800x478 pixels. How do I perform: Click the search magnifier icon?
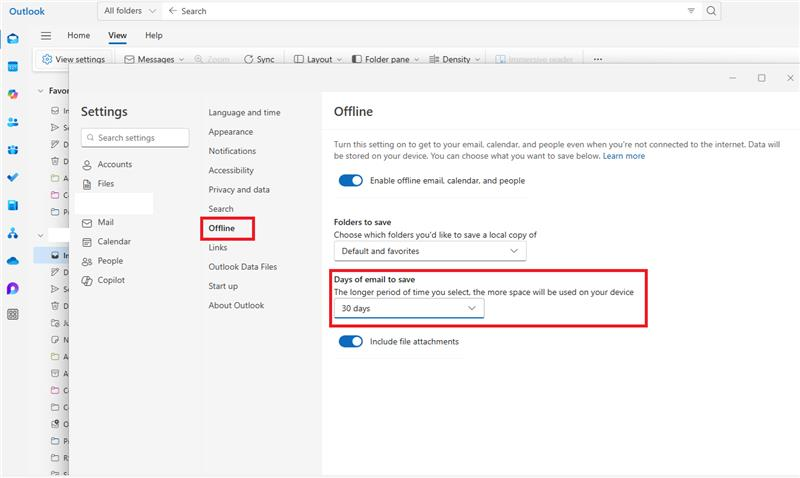[x=711, y=11]
